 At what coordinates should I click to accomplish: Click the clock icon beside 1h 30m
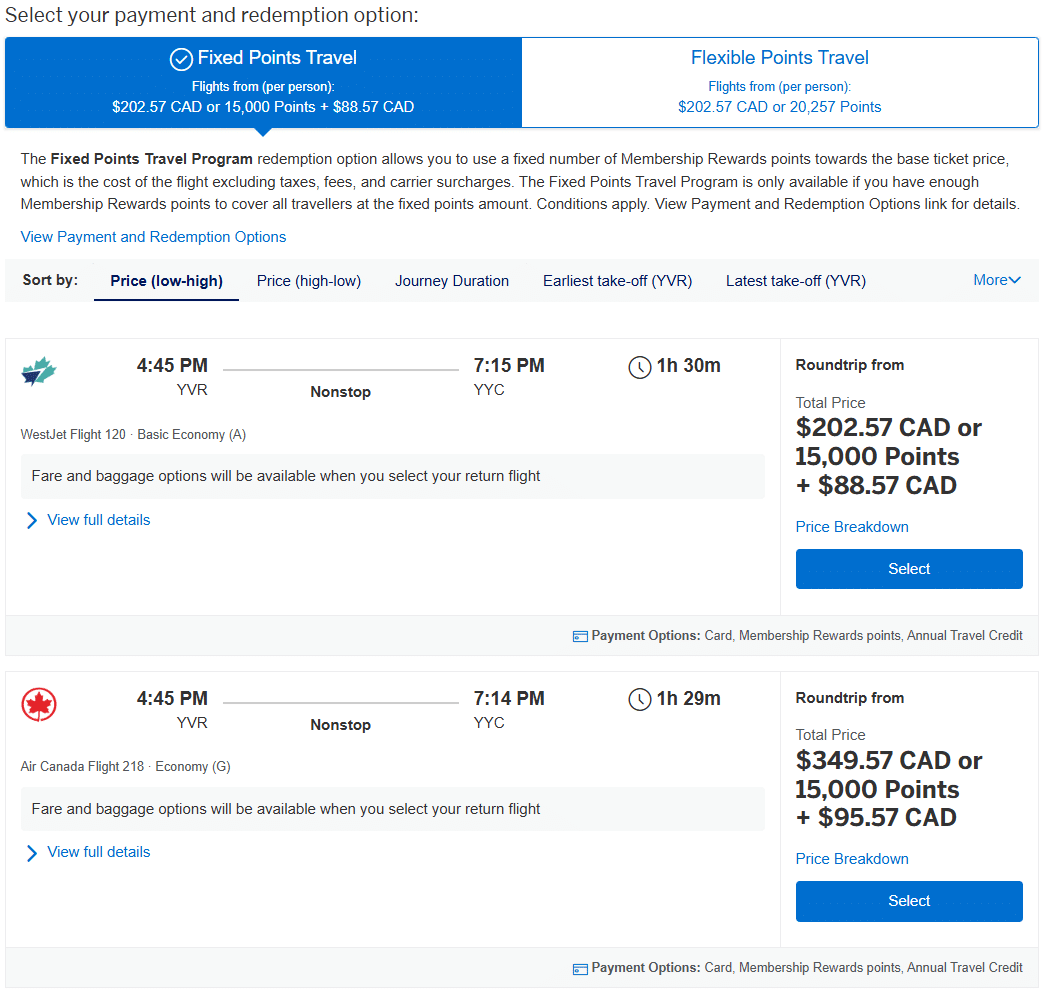tap(640, 367)
